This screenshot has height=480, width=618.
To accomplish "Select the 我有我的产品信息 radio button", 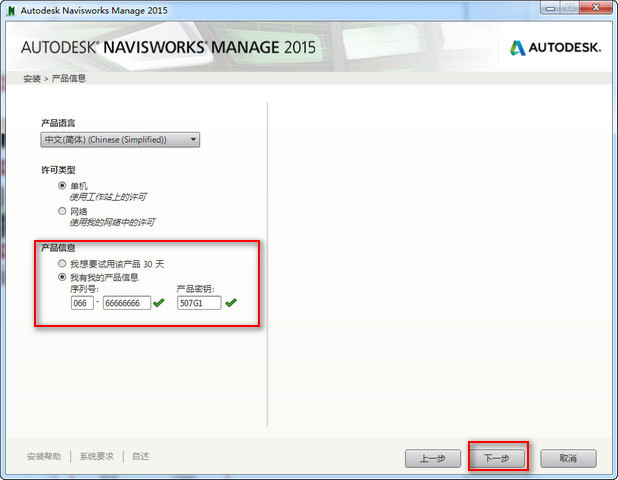I will click(62, 277).
